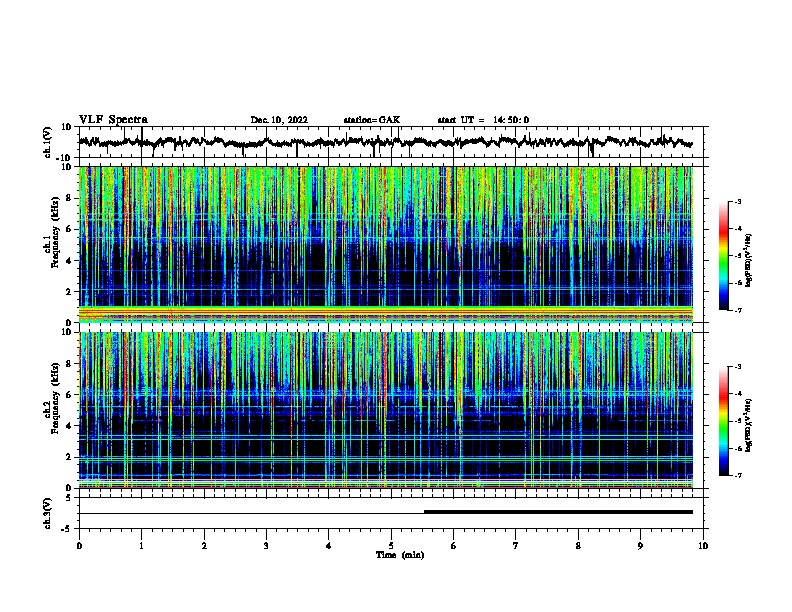Click the "ch.3(V)" axis label
The image size is (792, 612).
pos(49,513)
